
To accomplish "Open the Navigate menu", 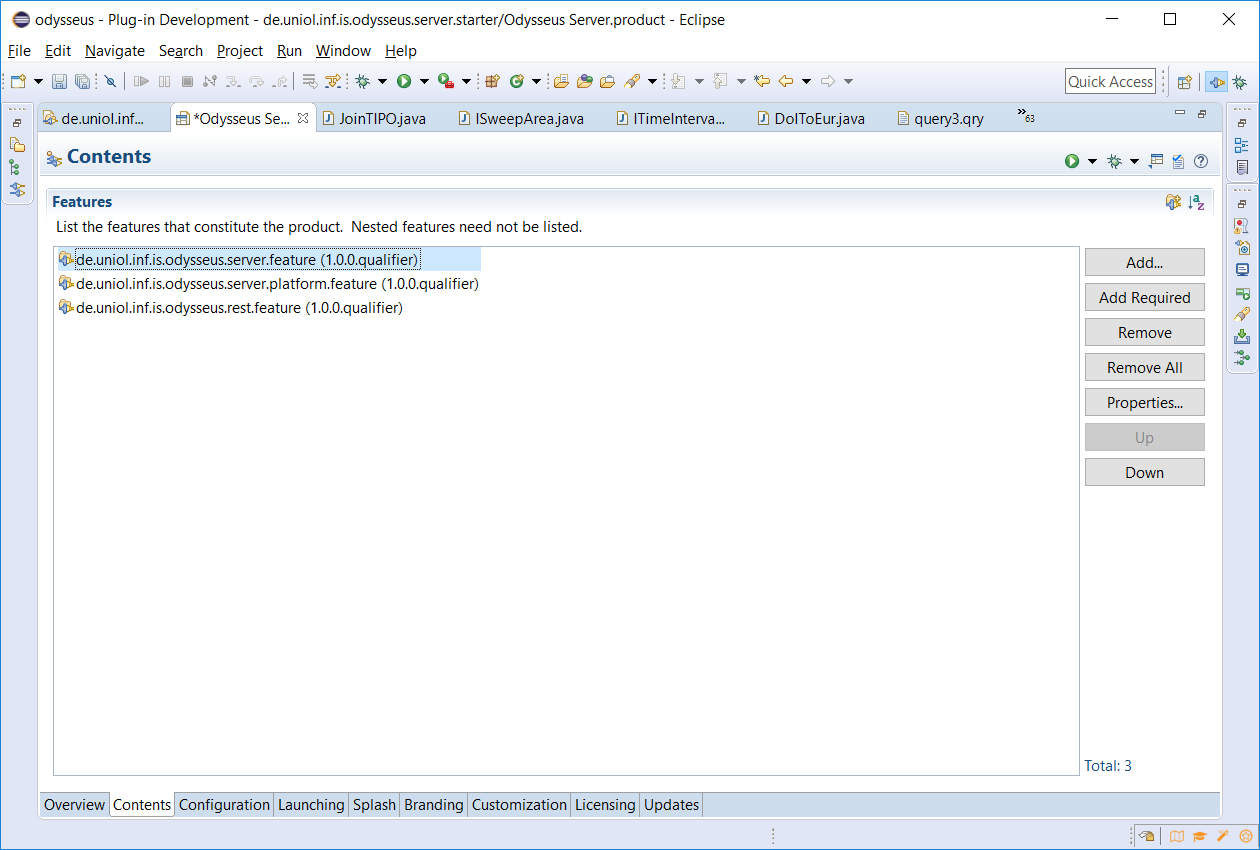I will pos(114,51).
